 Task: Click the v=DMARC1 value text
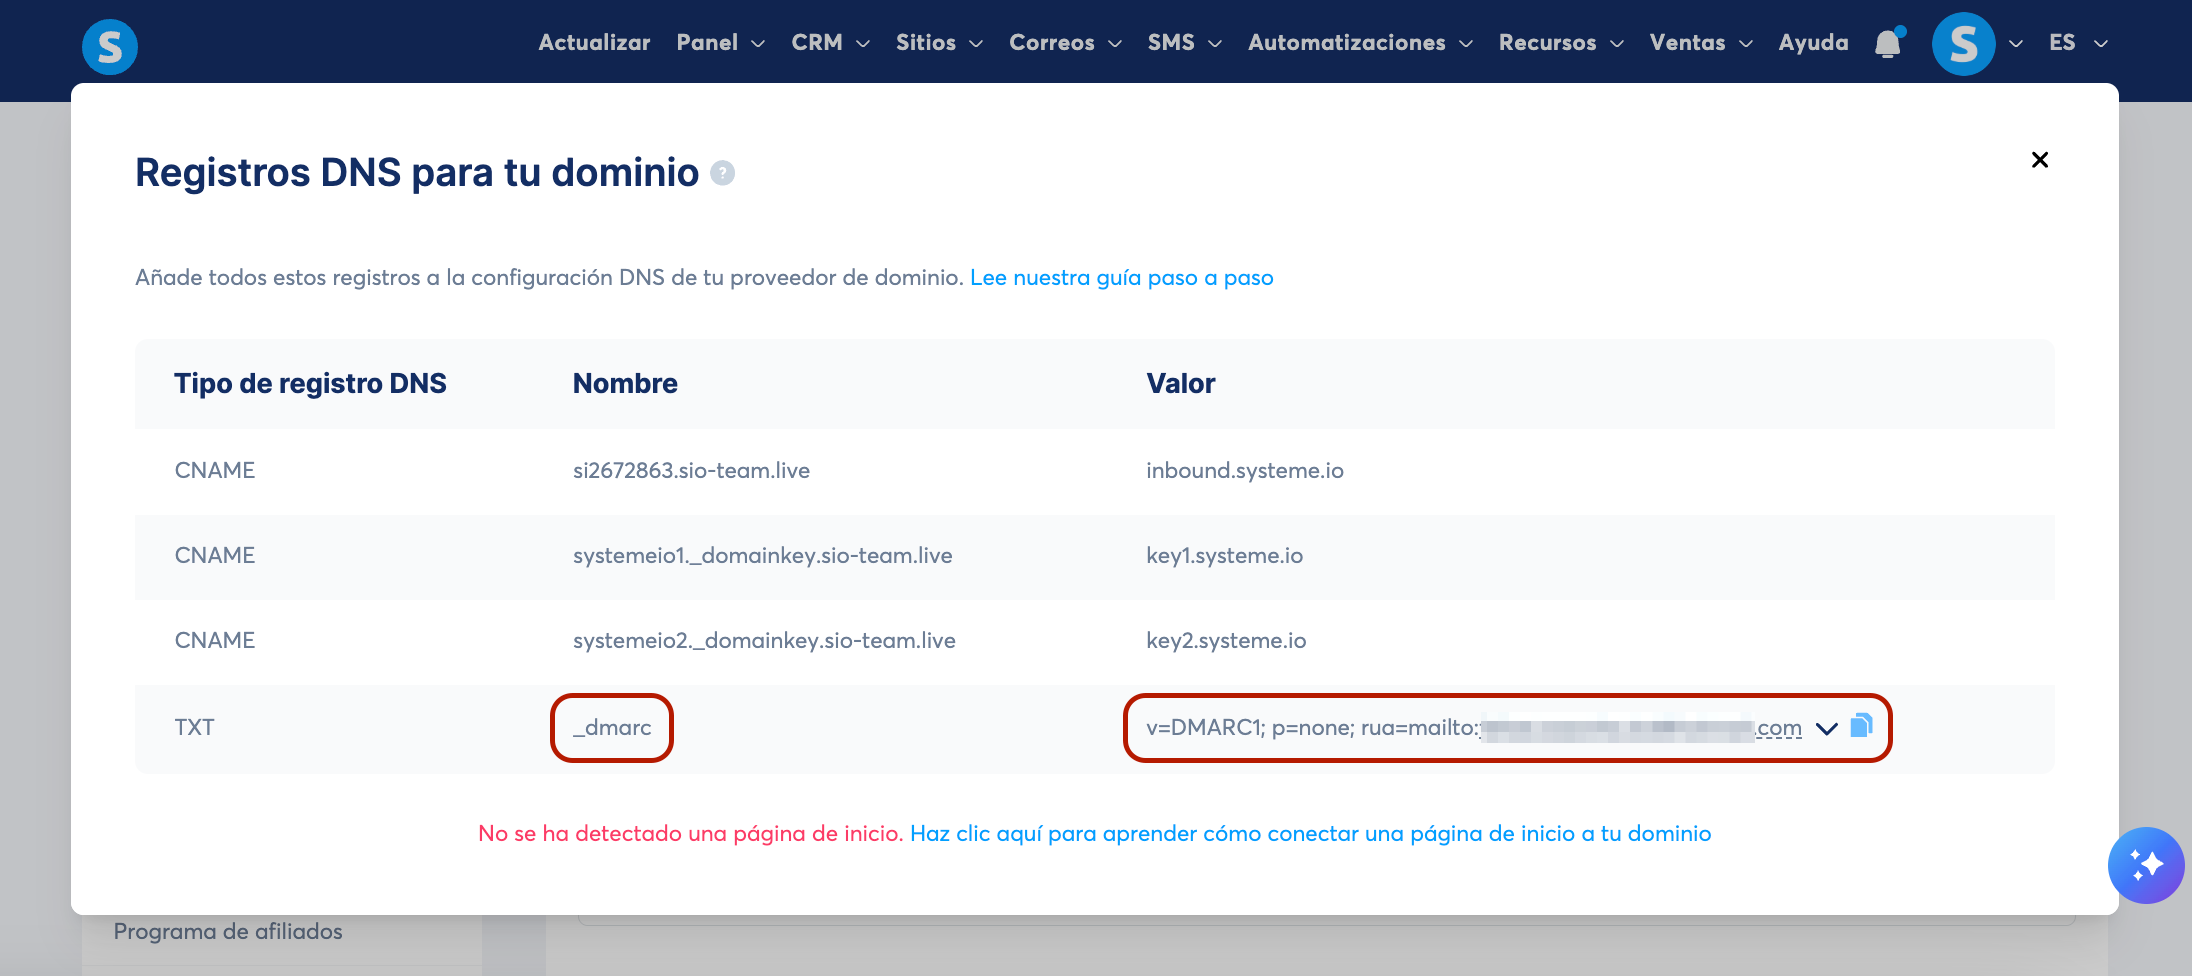click(1474, 728)
